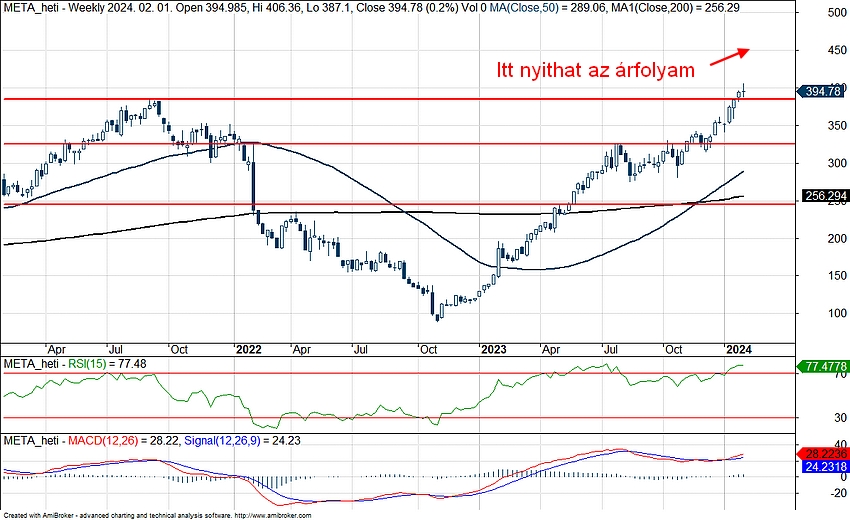Click the 450 price axis label

click(838, 50)
